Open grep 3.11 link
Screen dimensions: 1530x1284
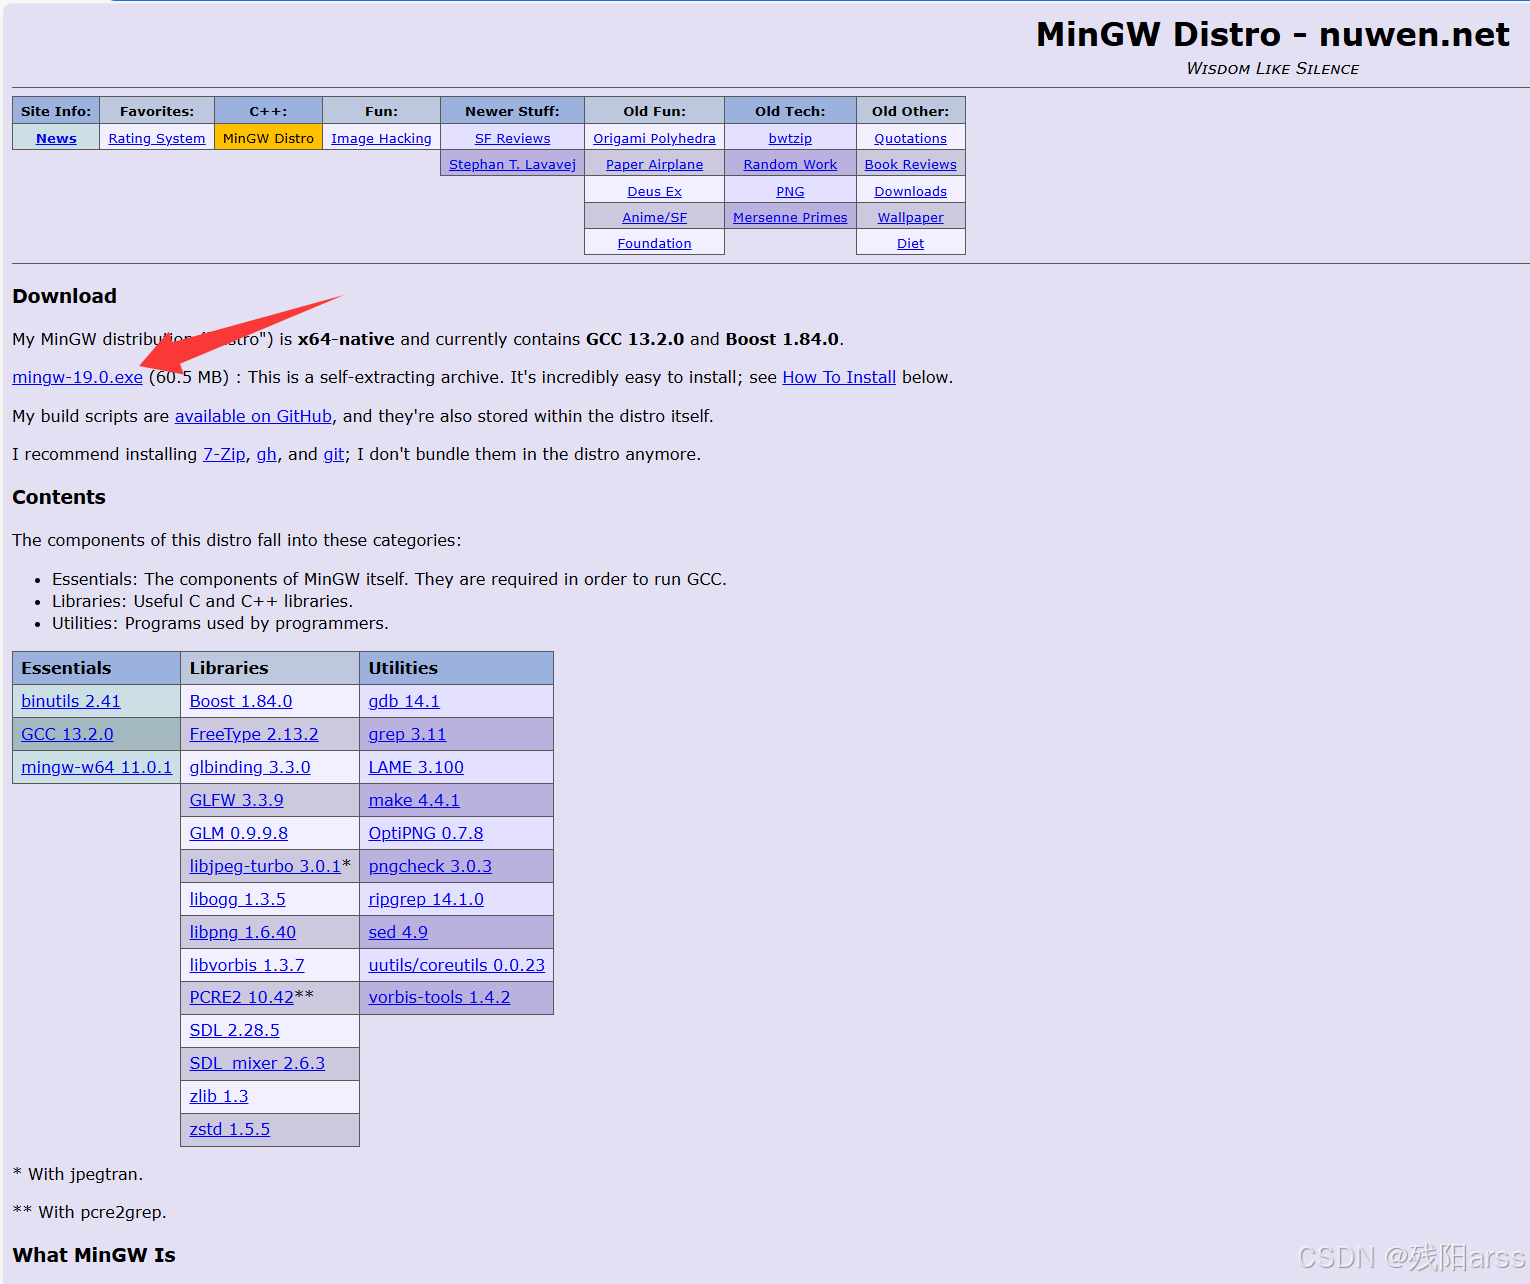(407, 734)
